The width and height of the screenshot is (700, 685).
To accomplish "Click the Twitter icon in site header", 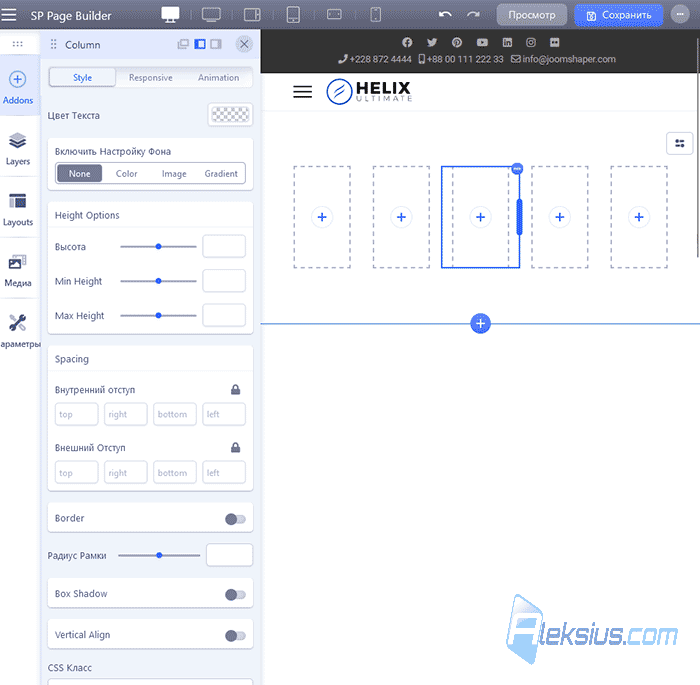I will [432, 42].
